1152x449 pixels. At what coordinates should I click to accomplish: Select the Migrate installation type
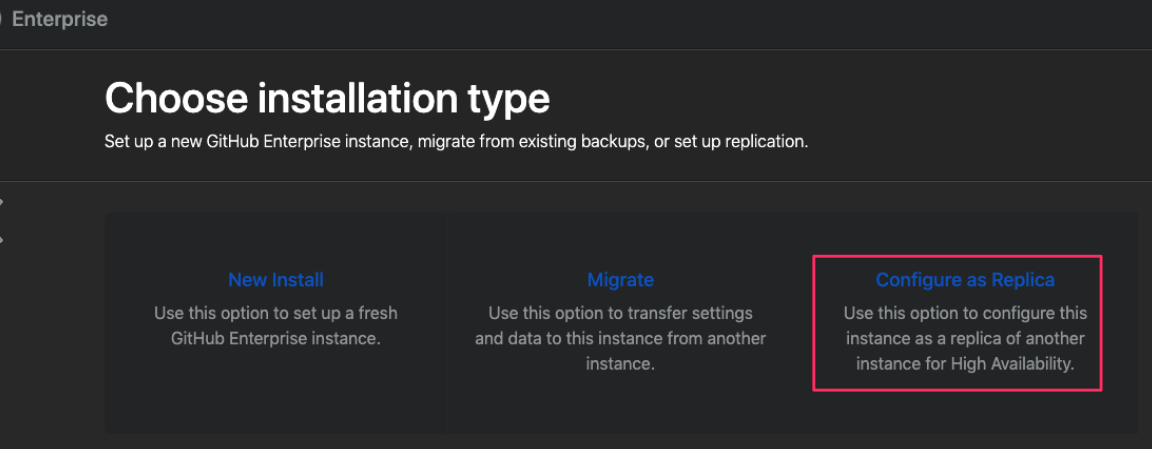point(620,280)
